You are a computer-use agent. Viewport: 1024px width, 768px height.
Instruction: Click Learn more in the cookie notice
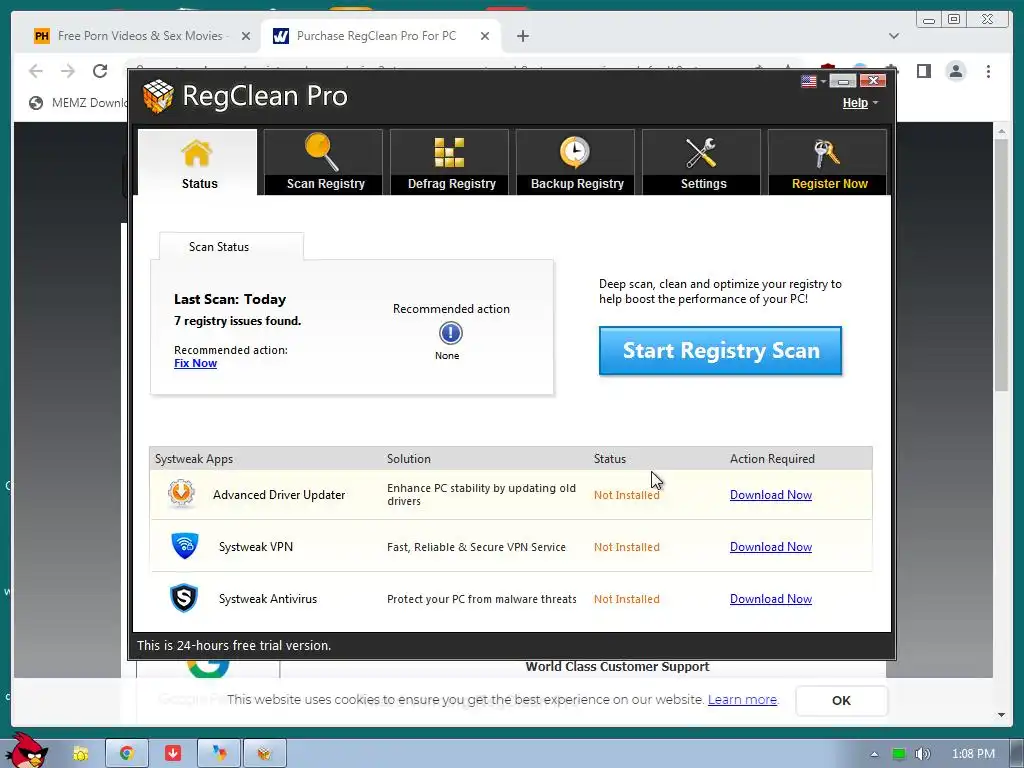click(743, 699)
